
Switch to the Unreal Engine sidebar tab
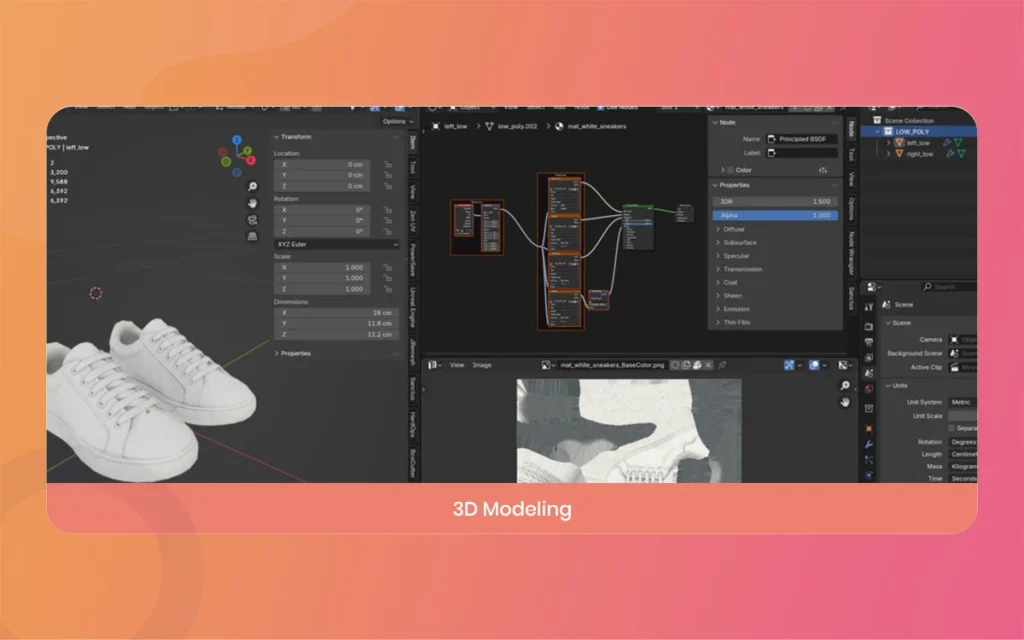413,307
